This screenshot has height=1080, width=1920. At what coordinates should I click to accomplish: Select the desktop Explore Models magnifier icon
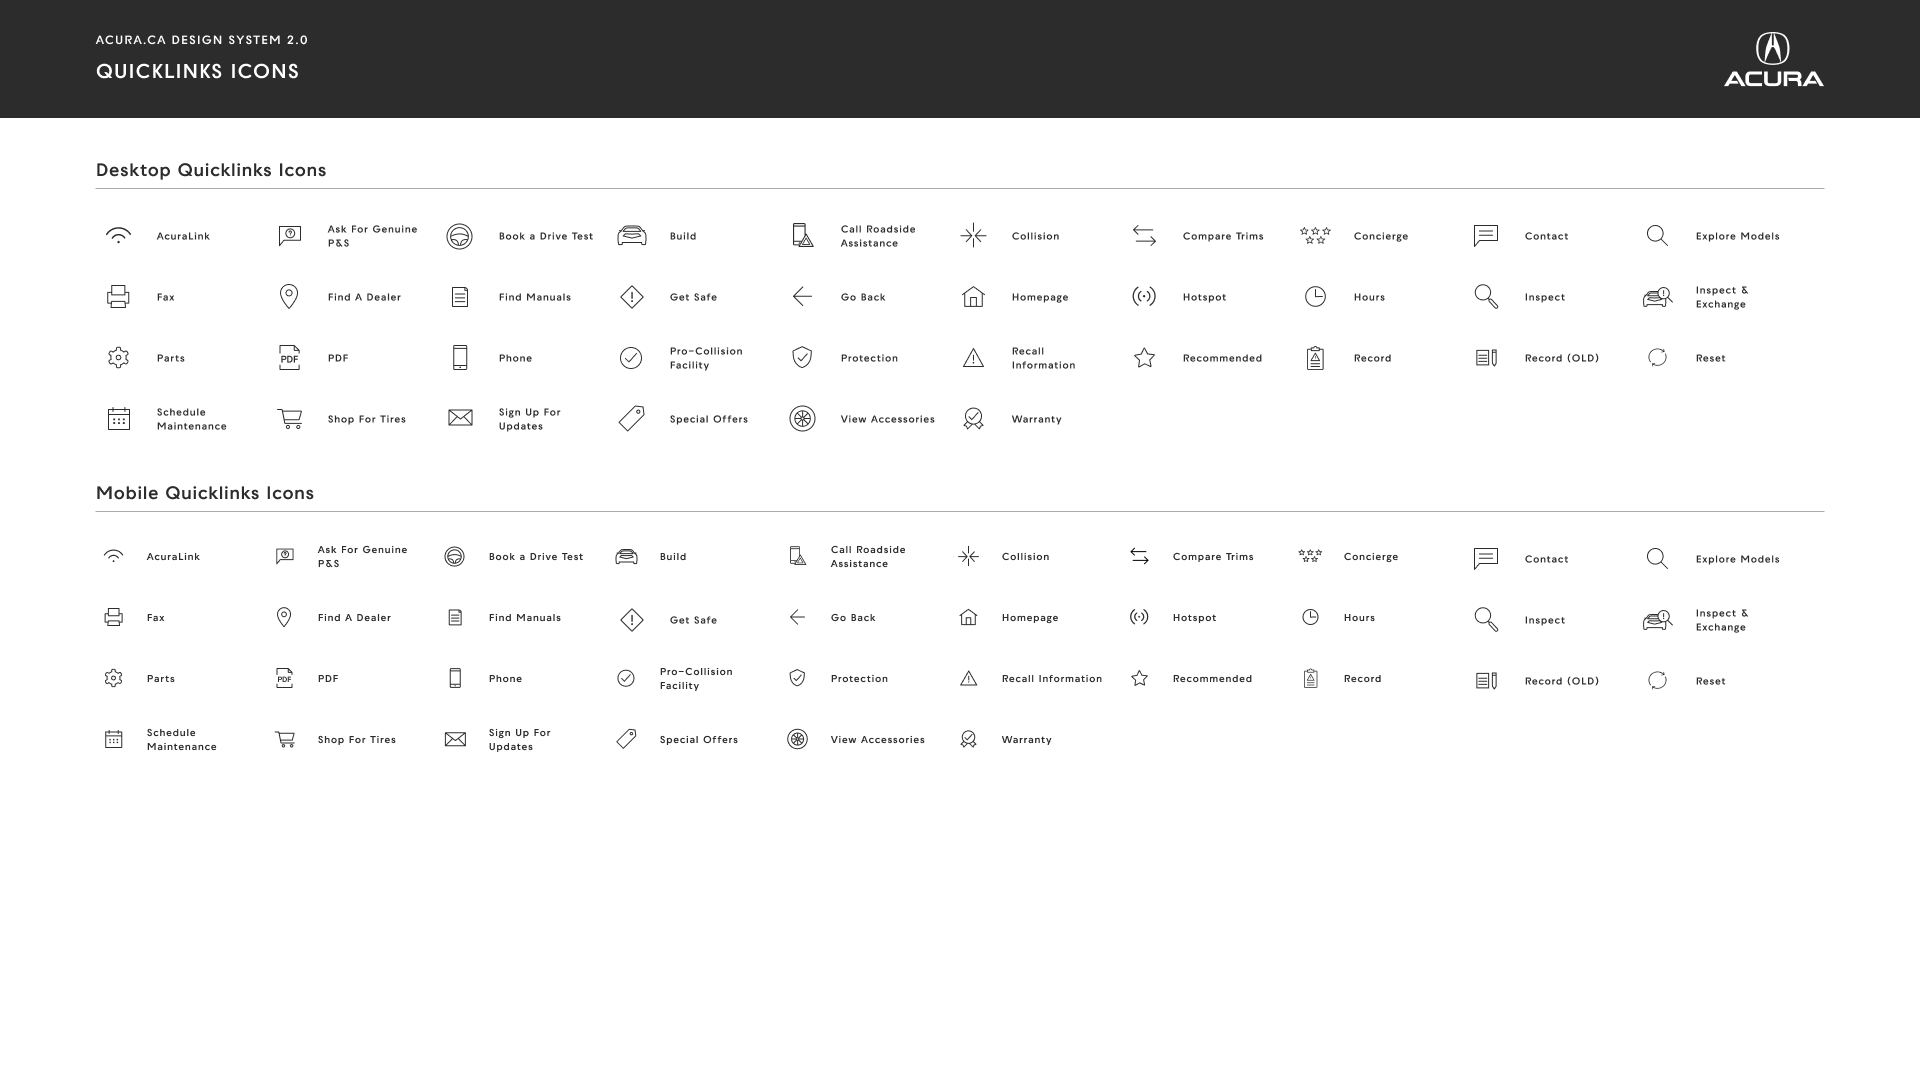(x=1657, y=236)
